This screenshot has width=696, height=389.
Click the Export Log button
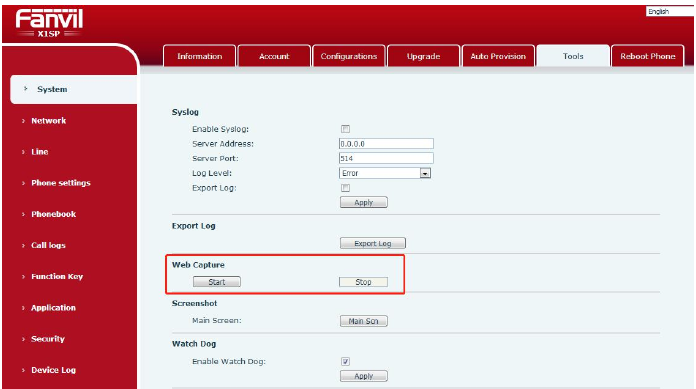click(x=373, y=243)
